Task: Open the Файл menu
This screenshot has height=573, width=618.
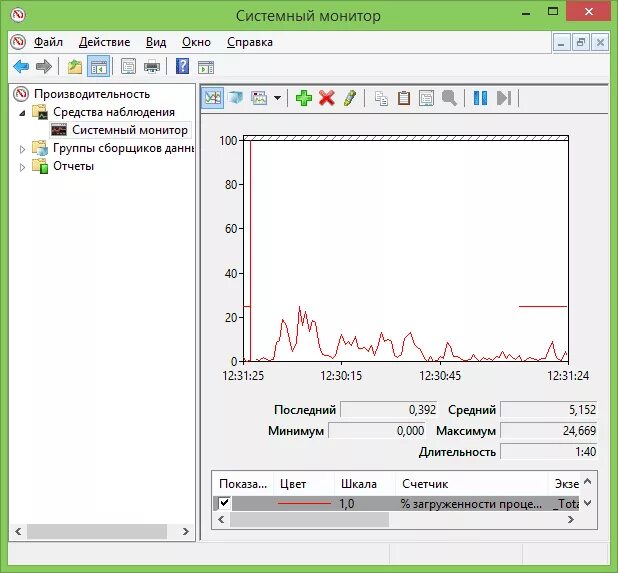Action: point(48,42)
